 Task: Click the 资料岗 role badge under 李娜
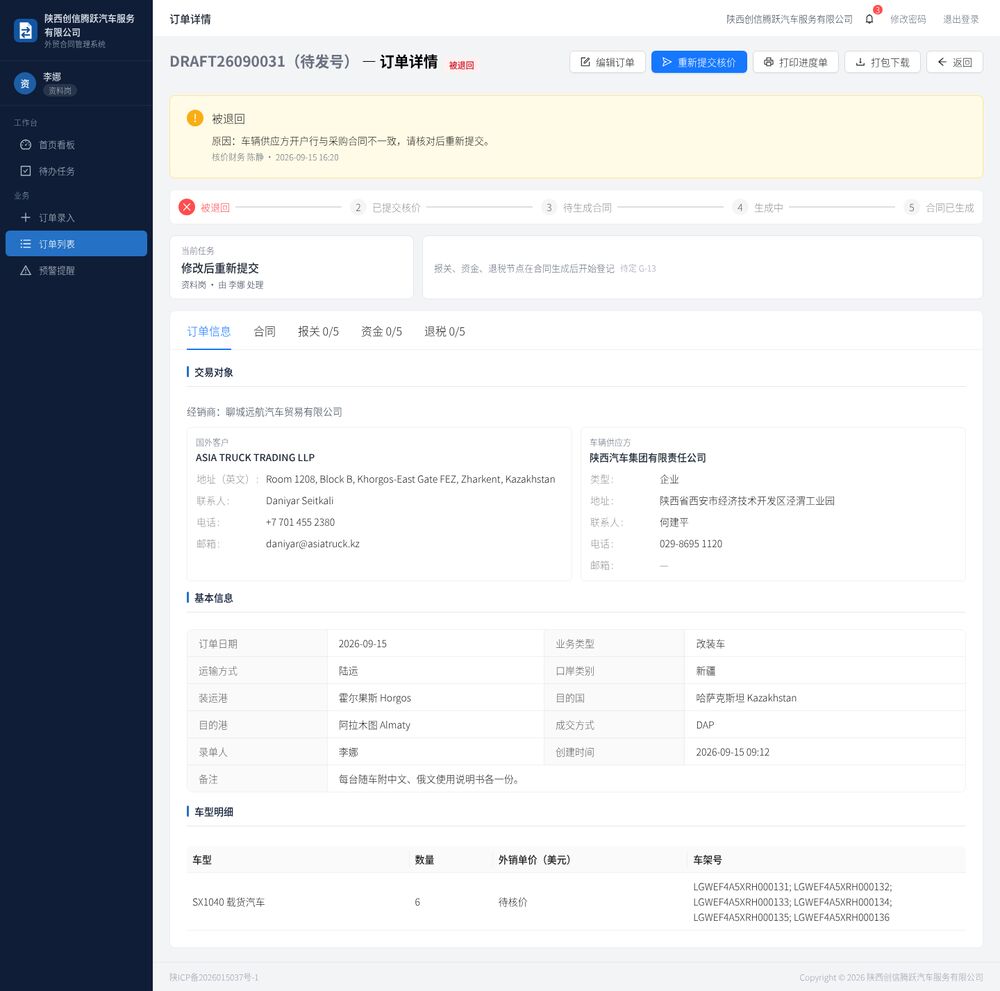(60, 91)
